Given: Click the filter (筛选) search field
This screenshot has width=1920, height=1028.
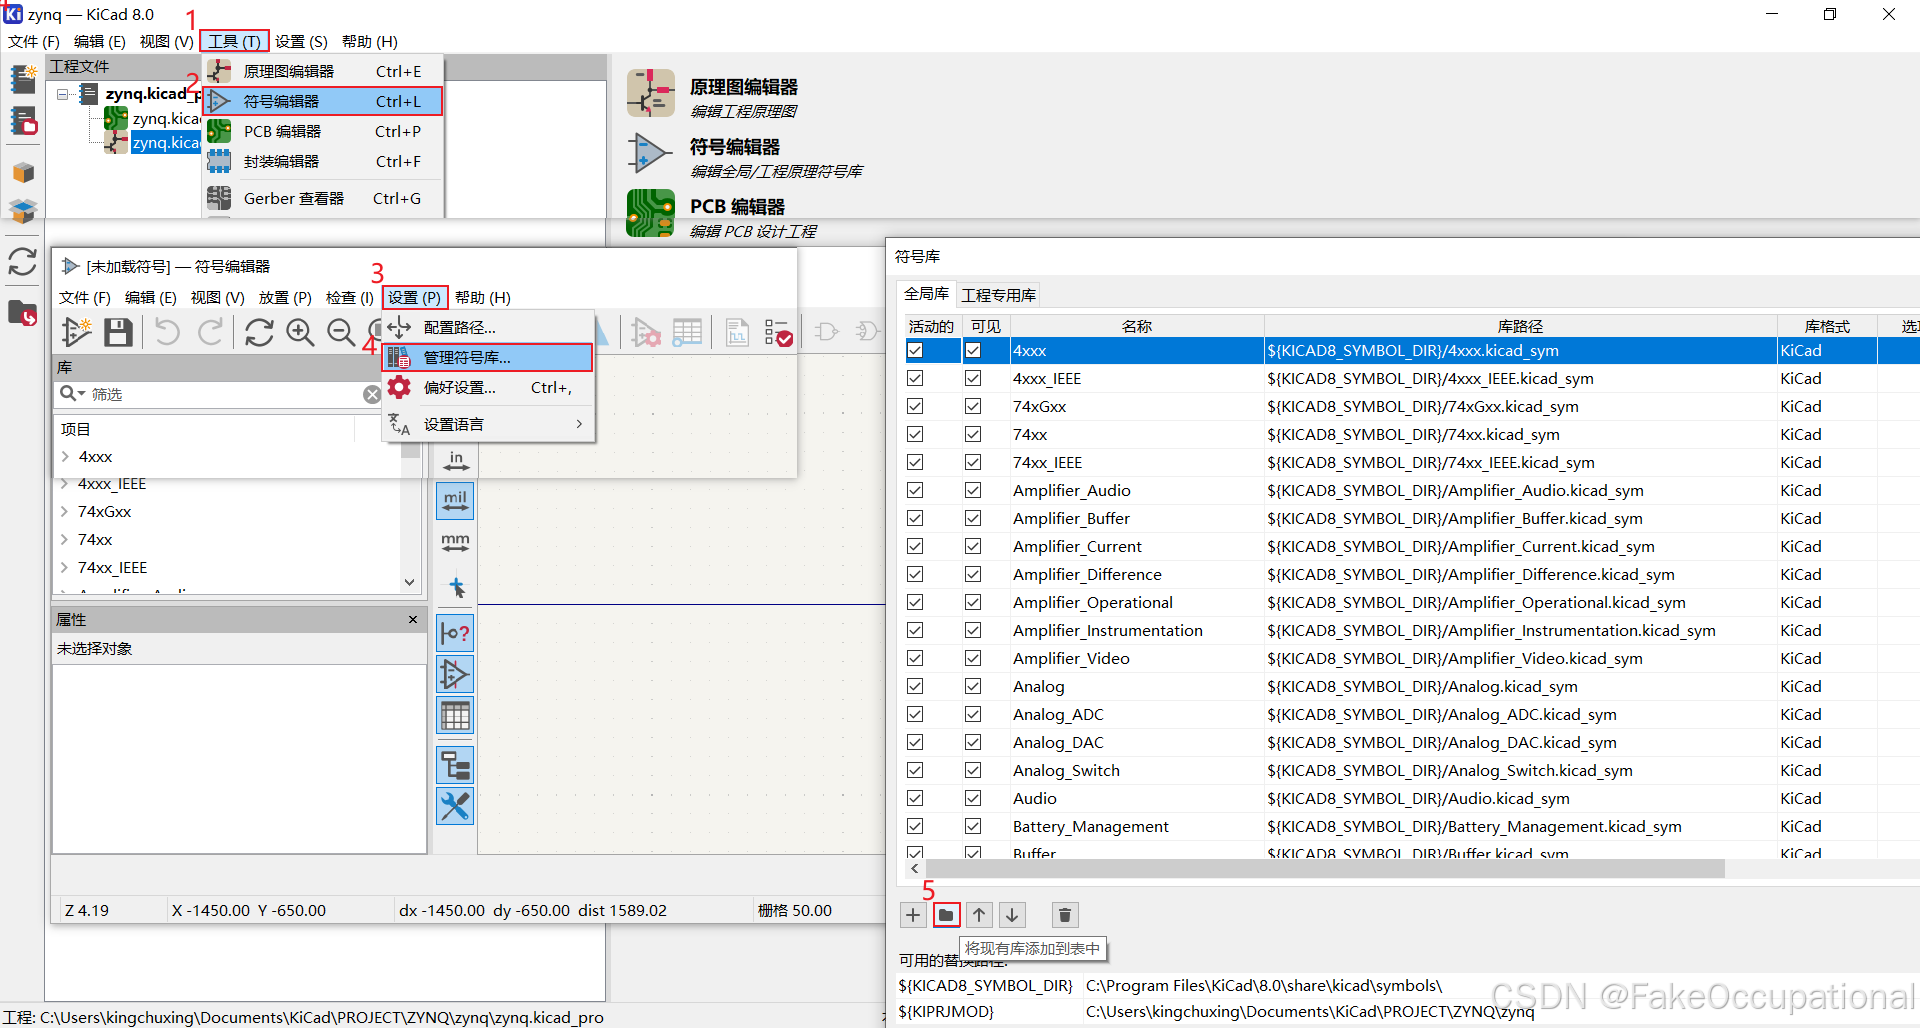Looking at the screenshot, I should coord(224,394).
